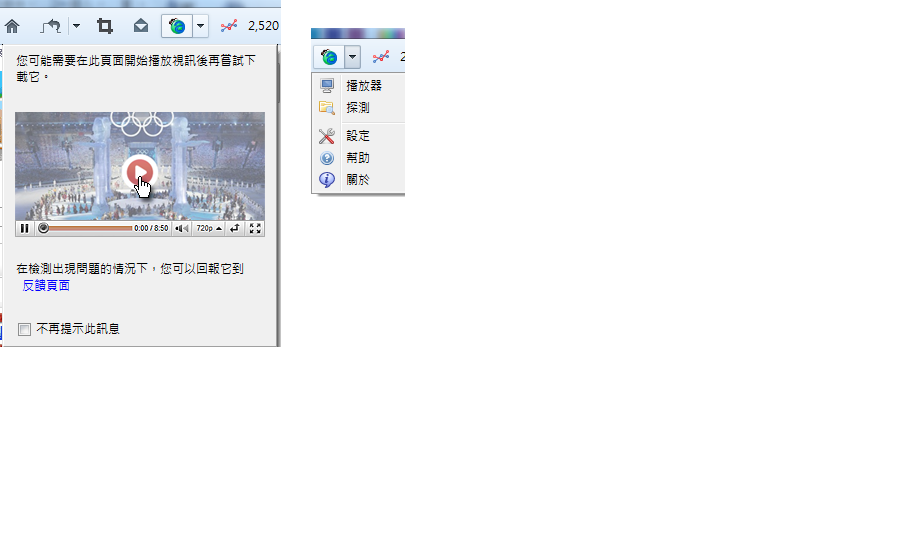Open the dropdown arrow beside back arrow
The image size is (922, 540).
pyautogui.click(x=76, y=26)
